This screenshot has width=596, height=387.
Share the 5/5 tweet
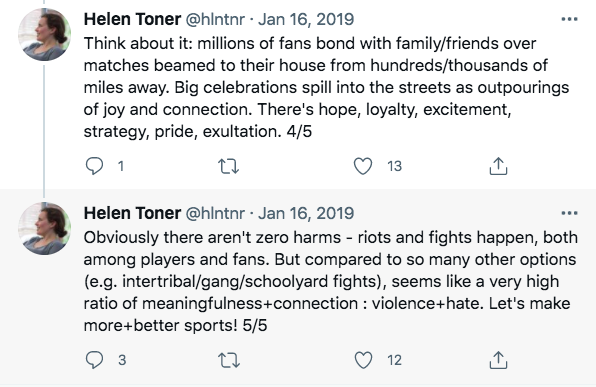coord(498,360)
